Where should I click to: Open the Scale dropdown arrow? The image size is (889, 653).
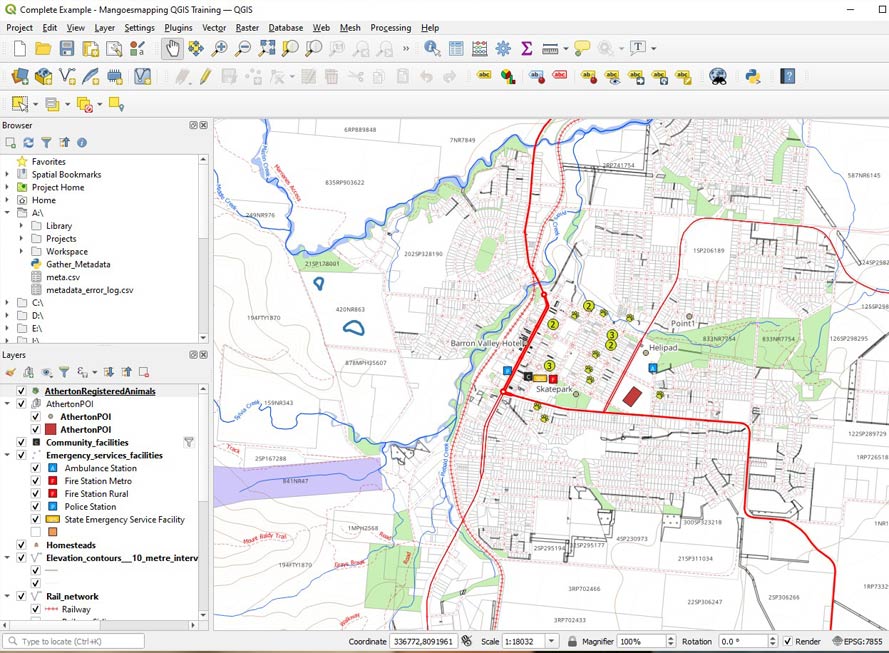point(552,641)
